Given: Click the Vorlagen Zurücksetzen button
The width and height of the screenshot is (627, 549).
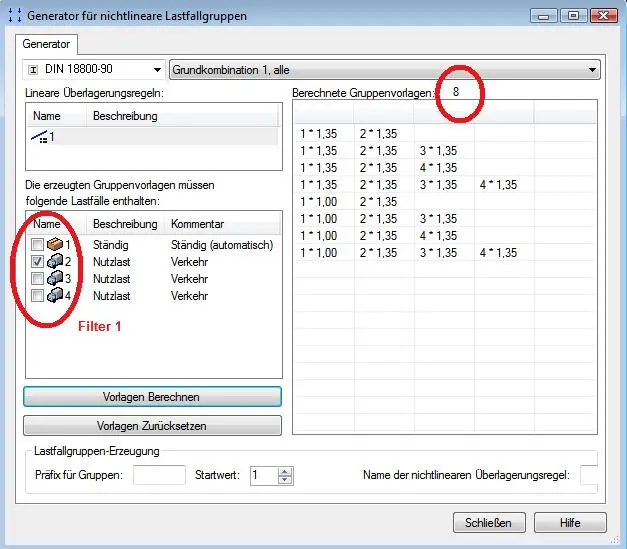Looking at the screenshot, I should (x=152, y=425).
